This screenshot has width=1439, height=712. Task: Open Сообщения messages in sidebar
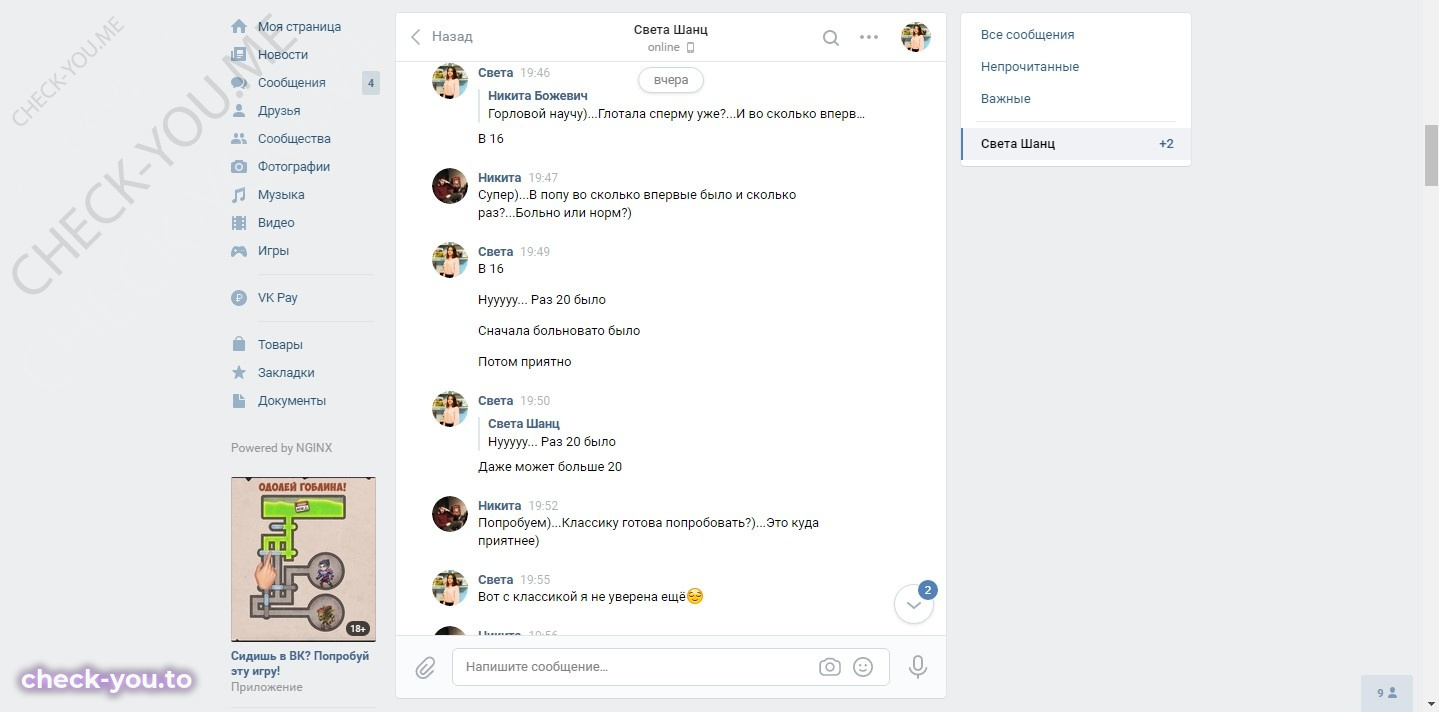pos(290,83)
